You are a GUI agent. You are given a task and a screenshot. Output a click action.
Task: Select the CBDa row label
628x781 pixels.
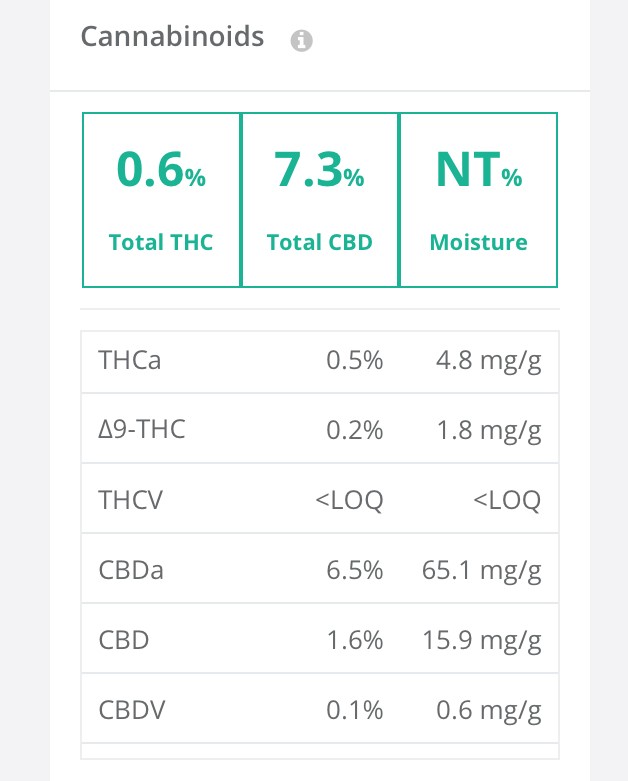click(x=131, y=570)
